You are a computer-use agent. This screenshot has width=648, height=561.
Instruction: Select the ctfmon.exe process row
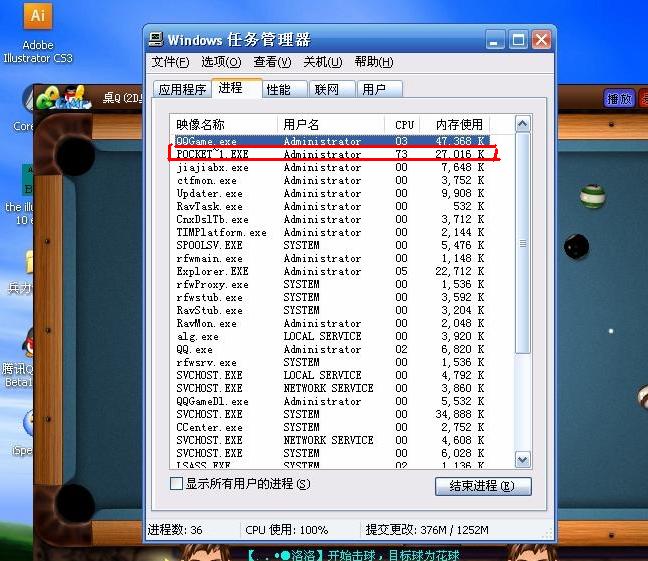(x=330, y=180)
